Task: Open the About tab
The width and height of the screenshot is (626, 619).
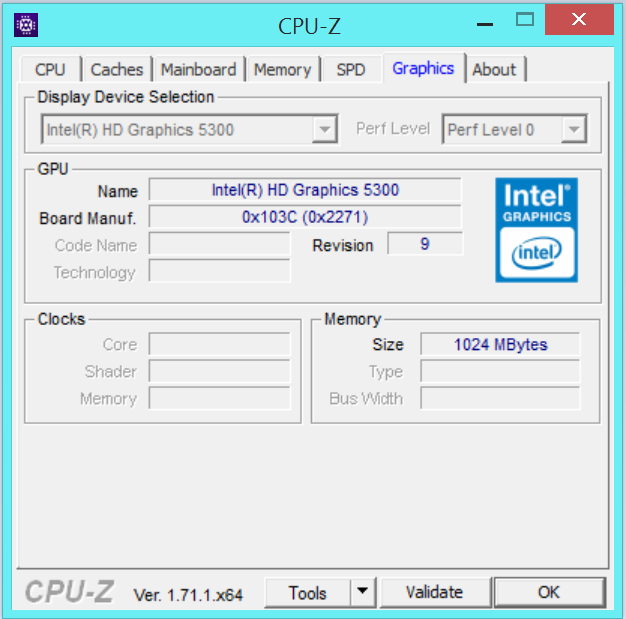Action: (494, 69)
